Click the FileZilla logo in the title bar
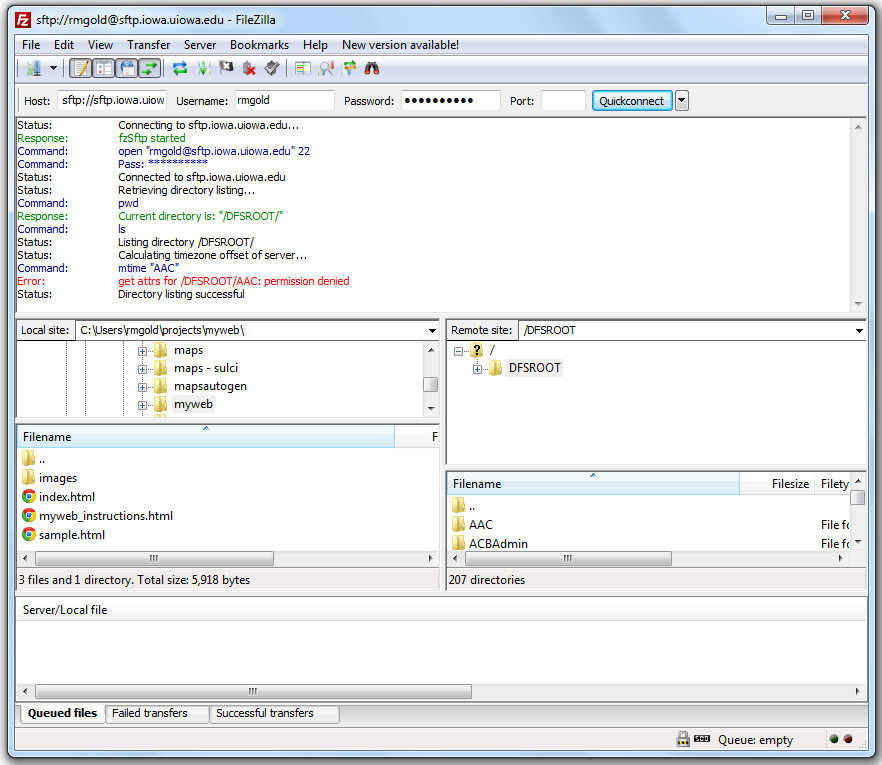This screenshot has height=765, width=882. point(23,20)
